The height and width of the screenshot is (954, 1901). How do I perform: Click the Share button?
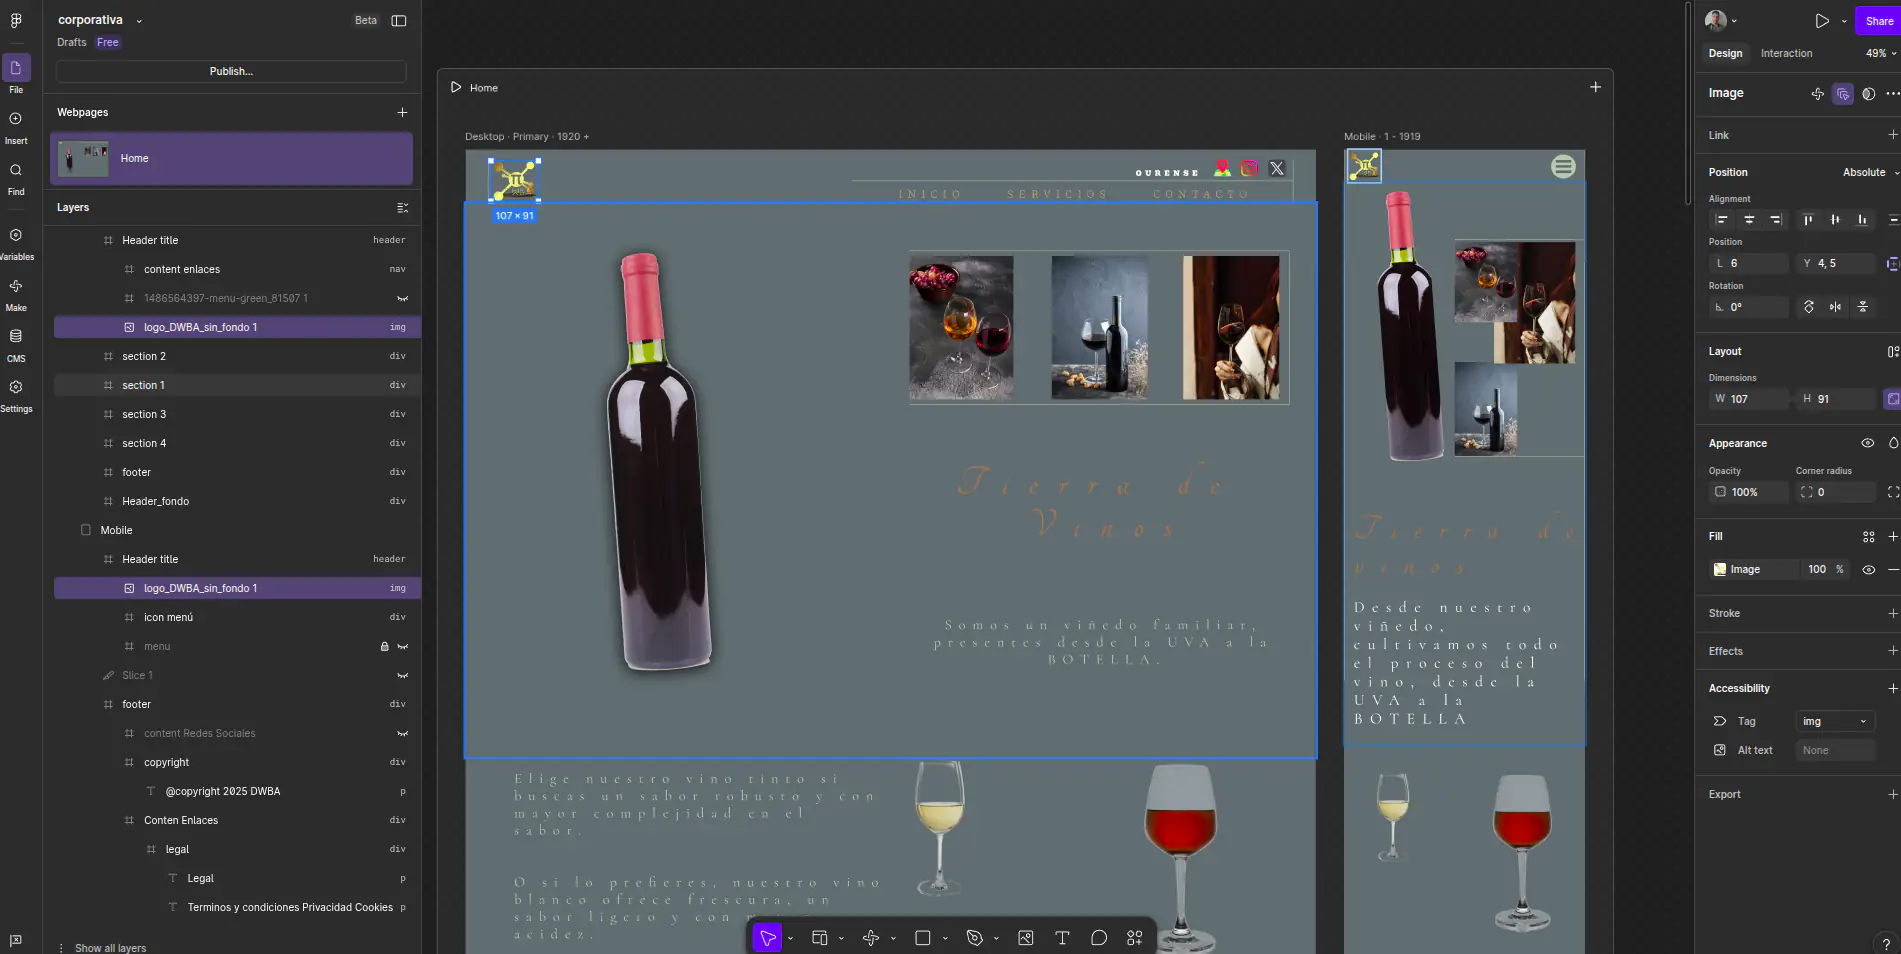pos(1878,21)
